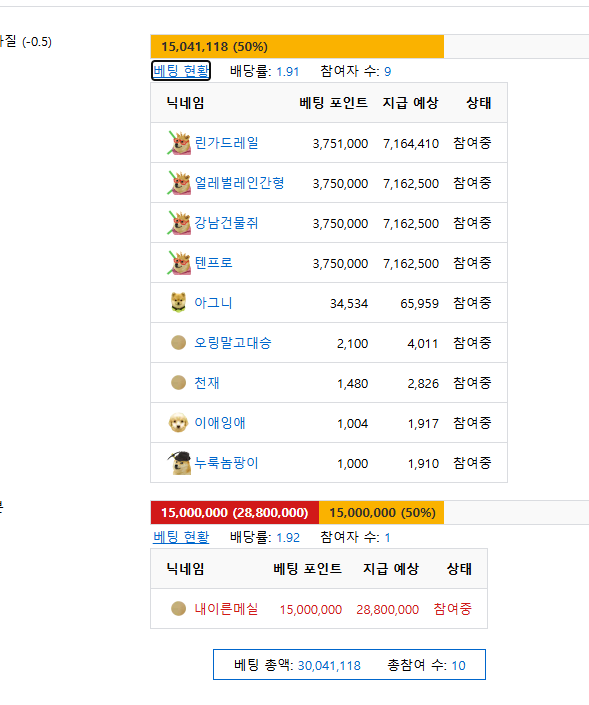
Task: Click 텐프로 avatar icon
Action: 179,263
